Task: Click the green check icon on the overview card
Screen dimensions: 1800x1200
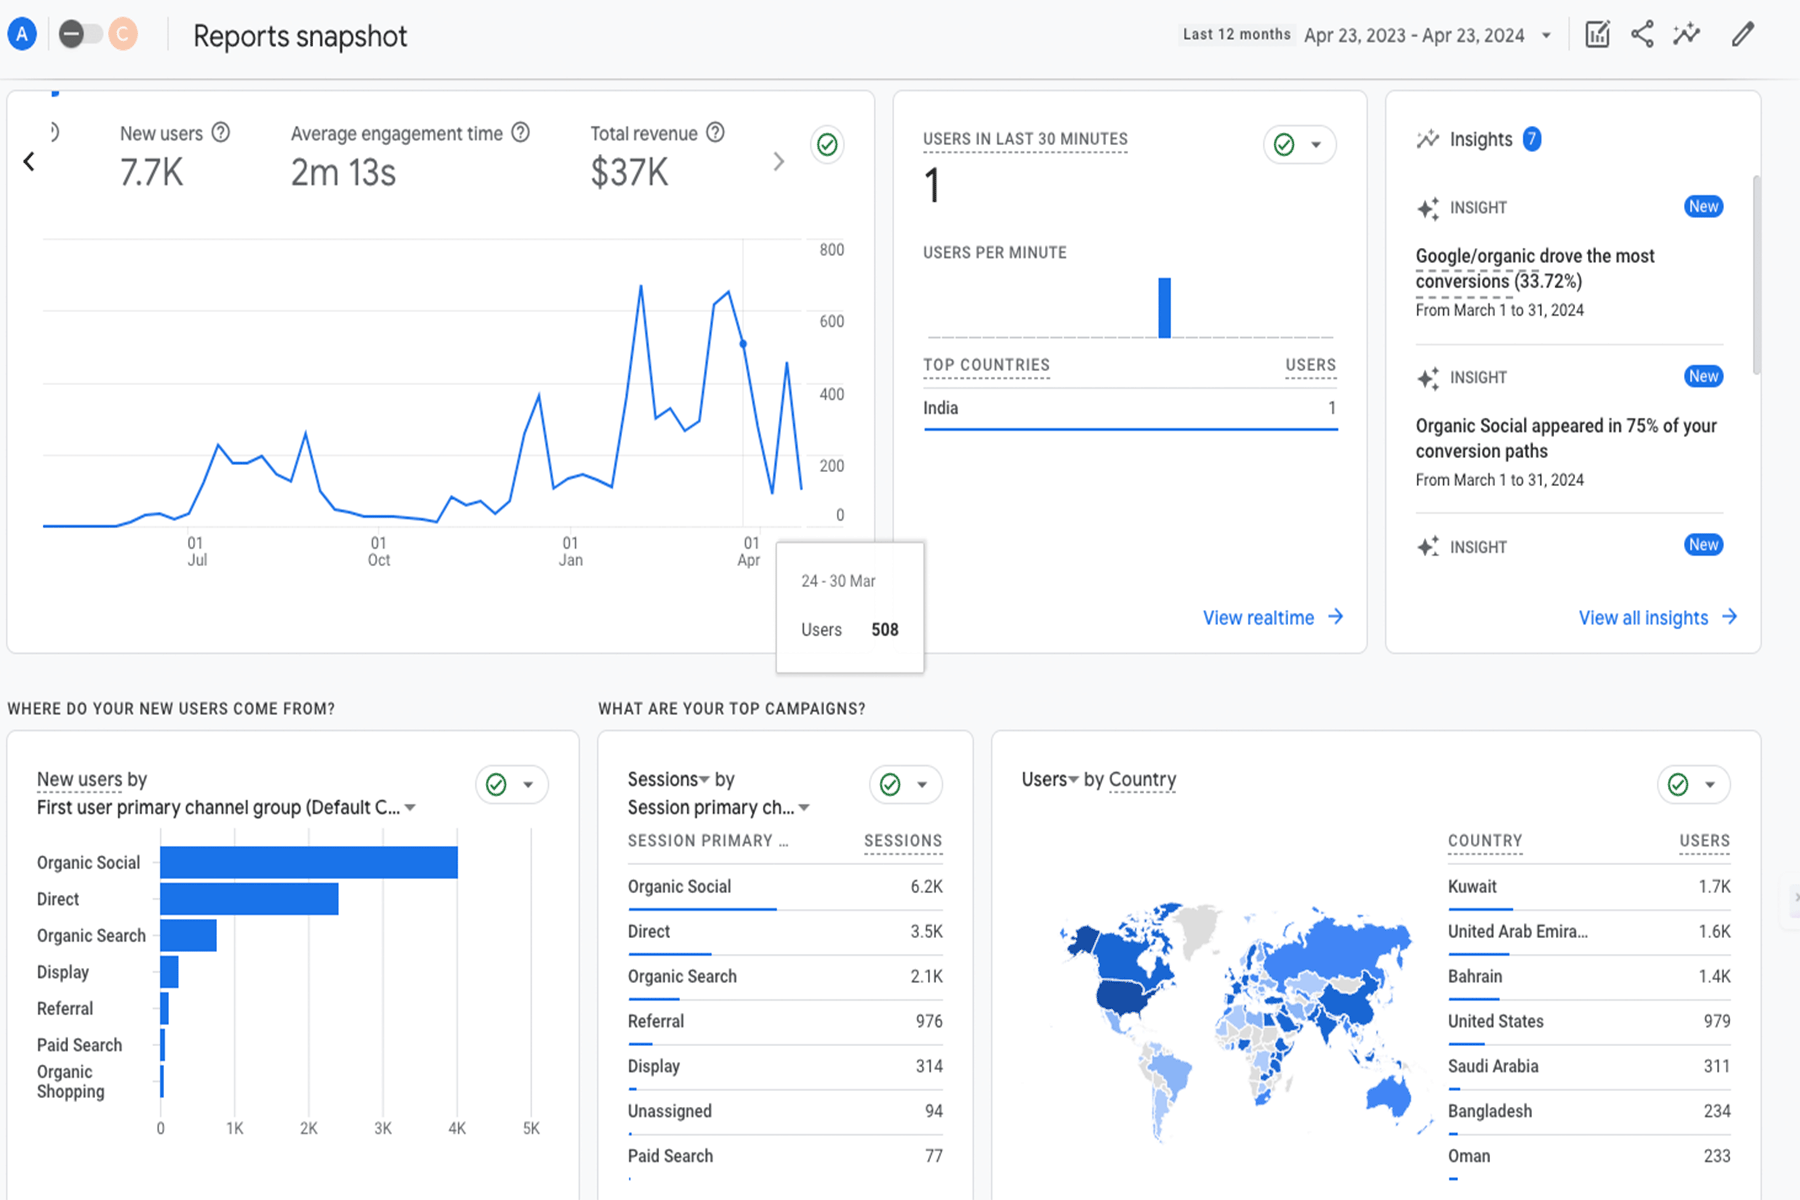Action: tap(827, 145)
